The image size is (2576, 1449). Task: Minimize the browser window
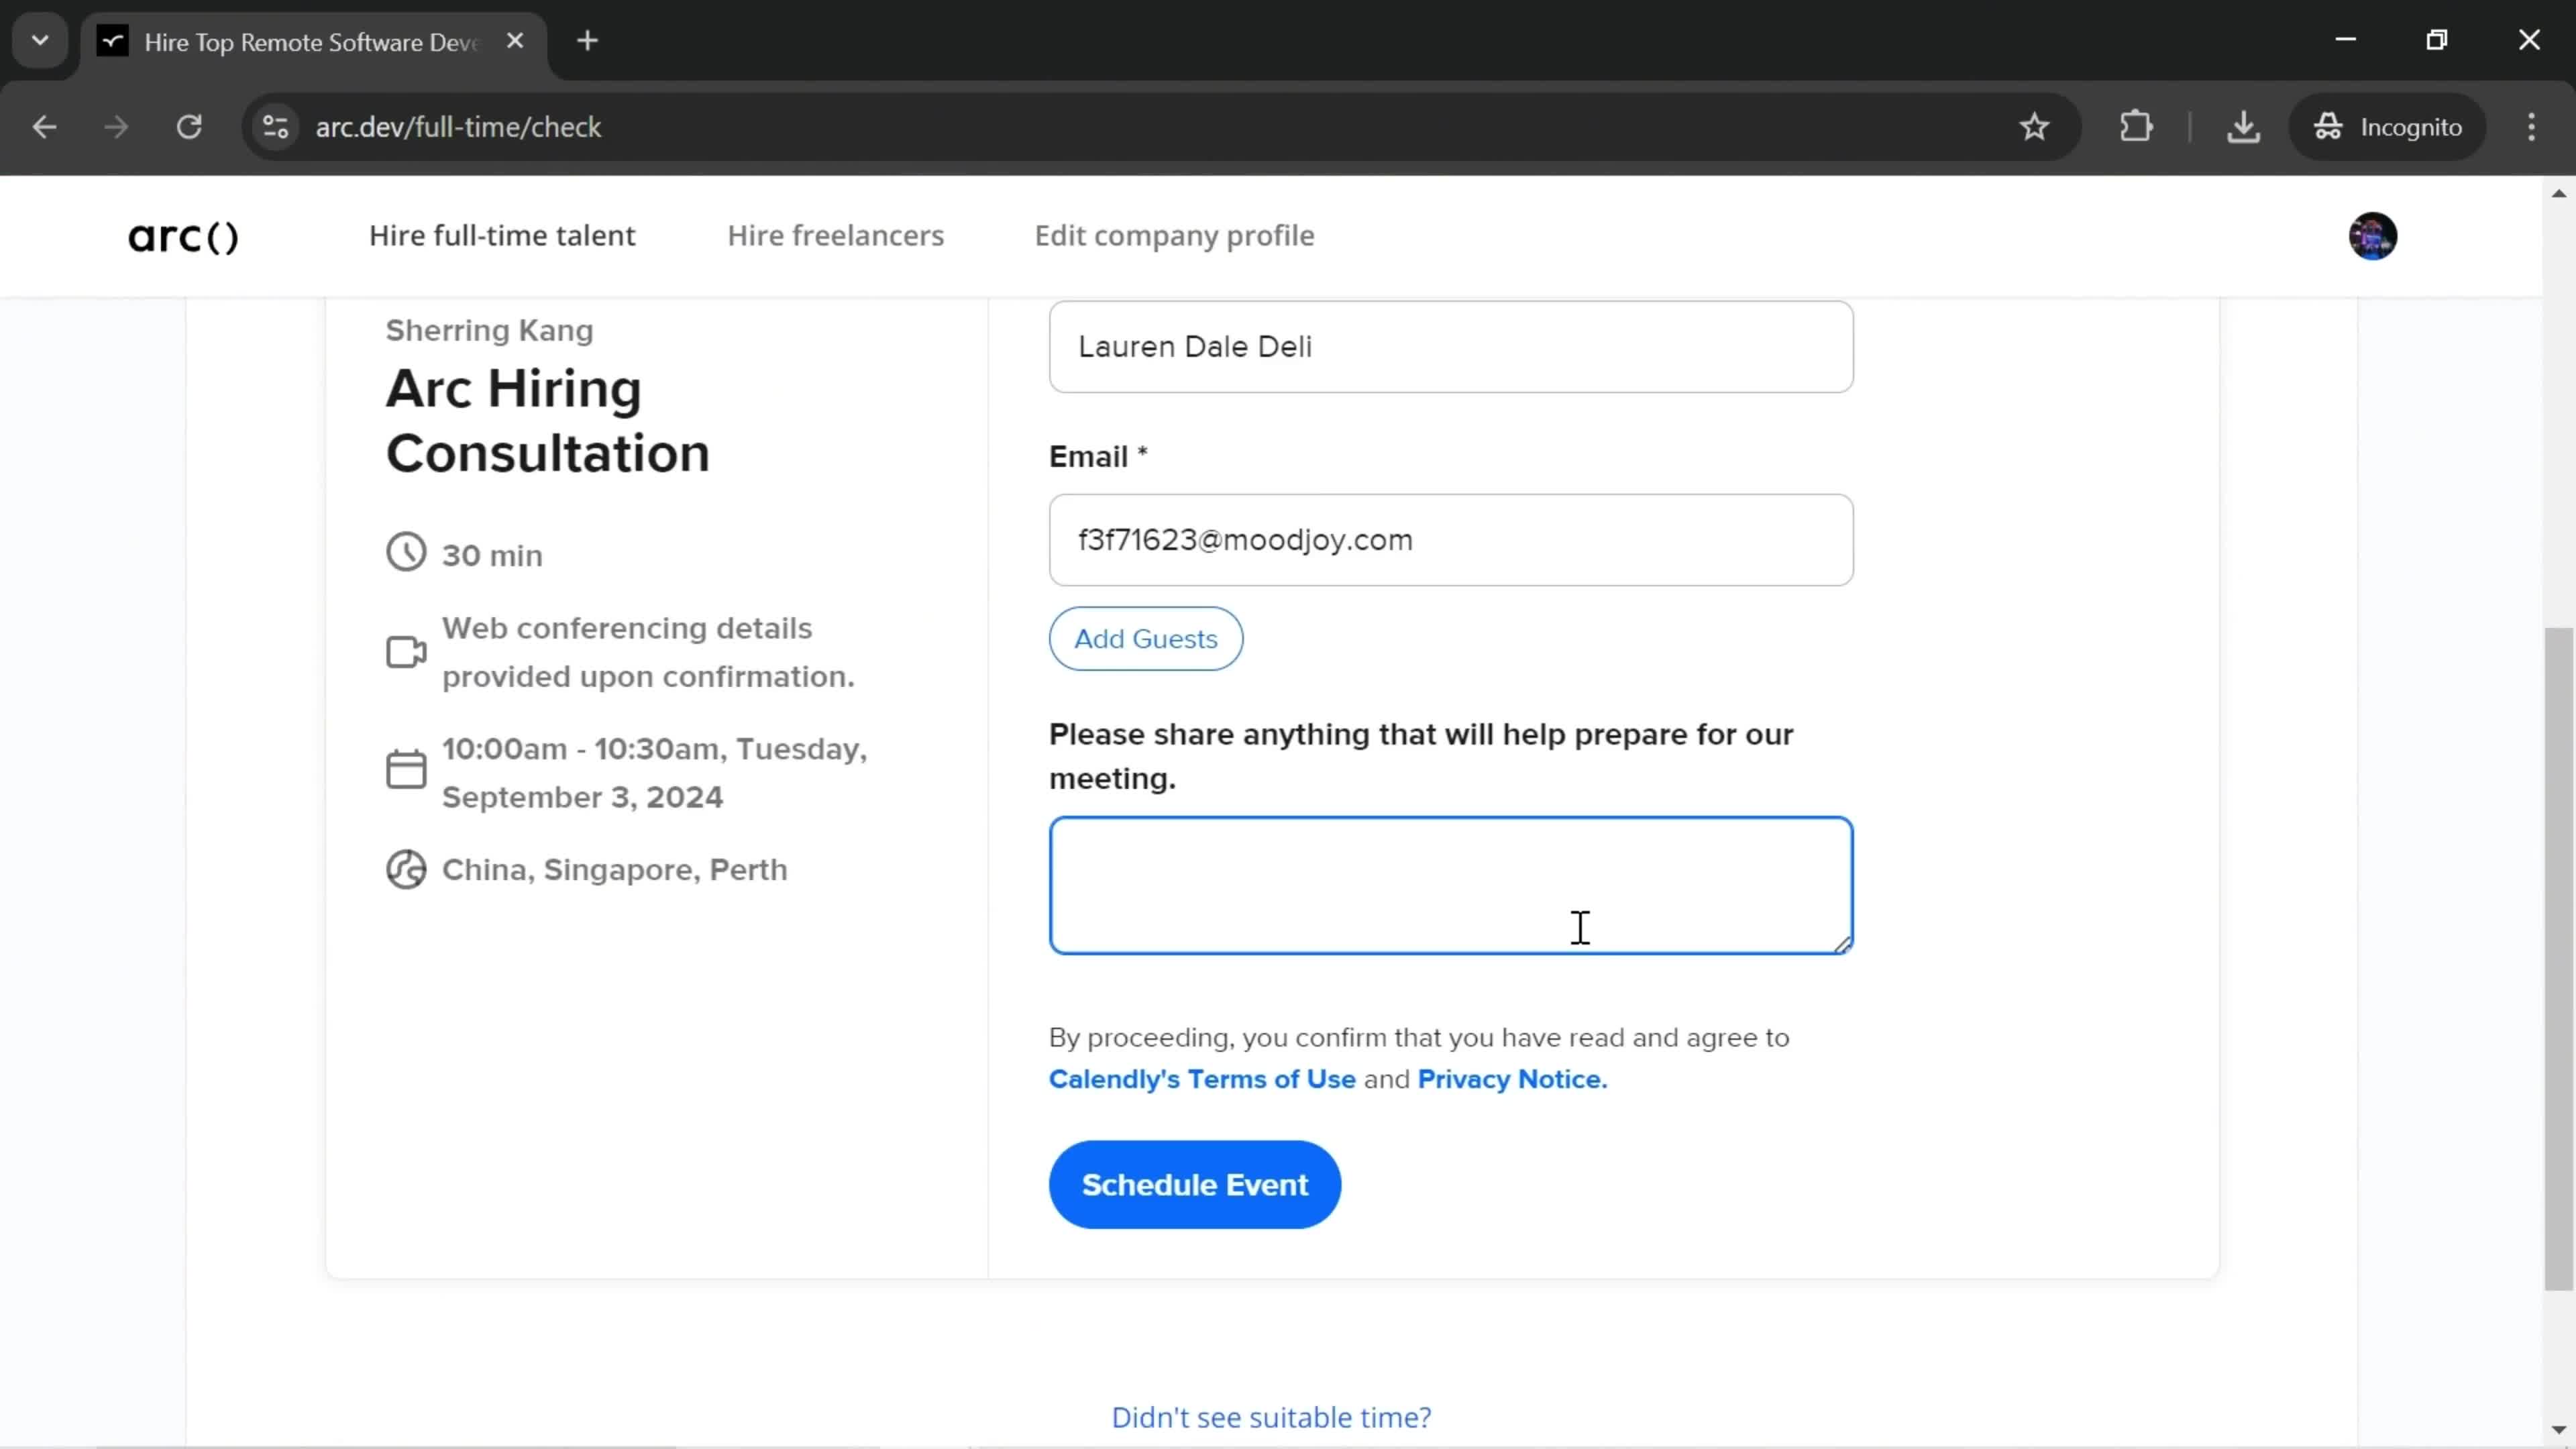tap(2346, 40)
